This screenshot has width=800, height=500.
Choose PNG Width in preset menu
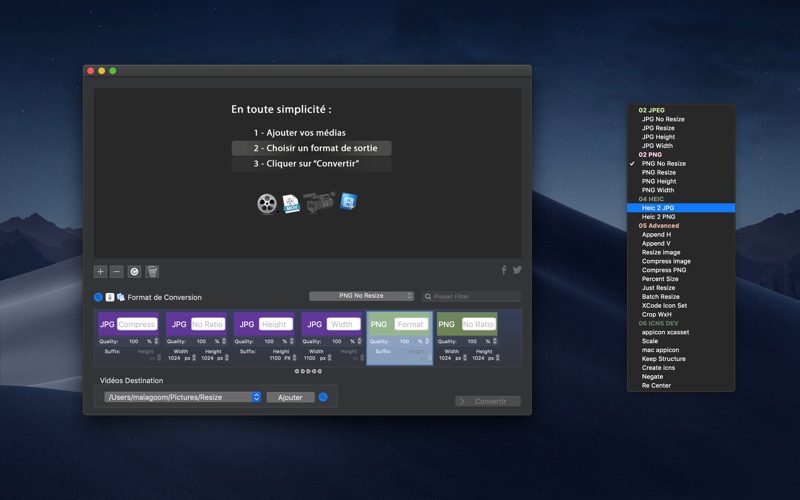[x=681, y=190]
